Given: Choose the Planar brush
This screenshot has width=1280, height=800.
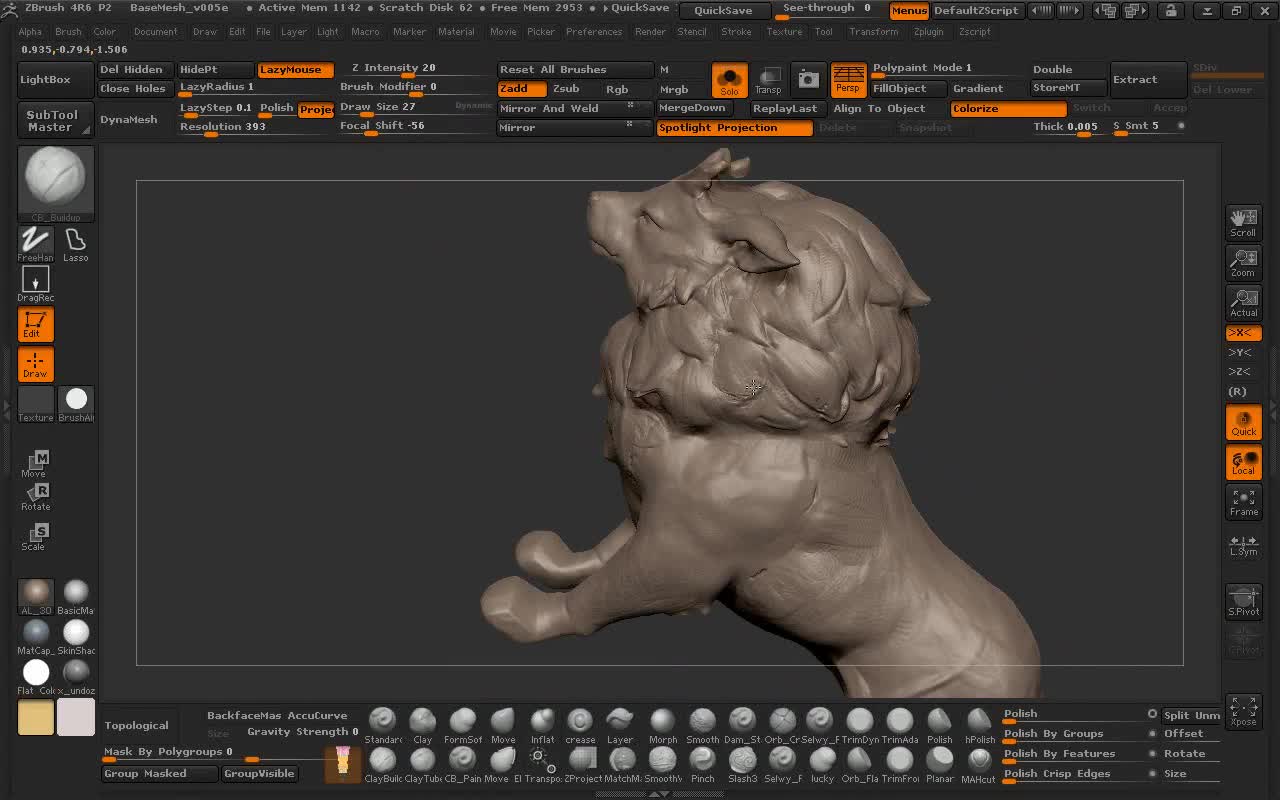Looking at the screenshot, I should [x=940, y=765].
